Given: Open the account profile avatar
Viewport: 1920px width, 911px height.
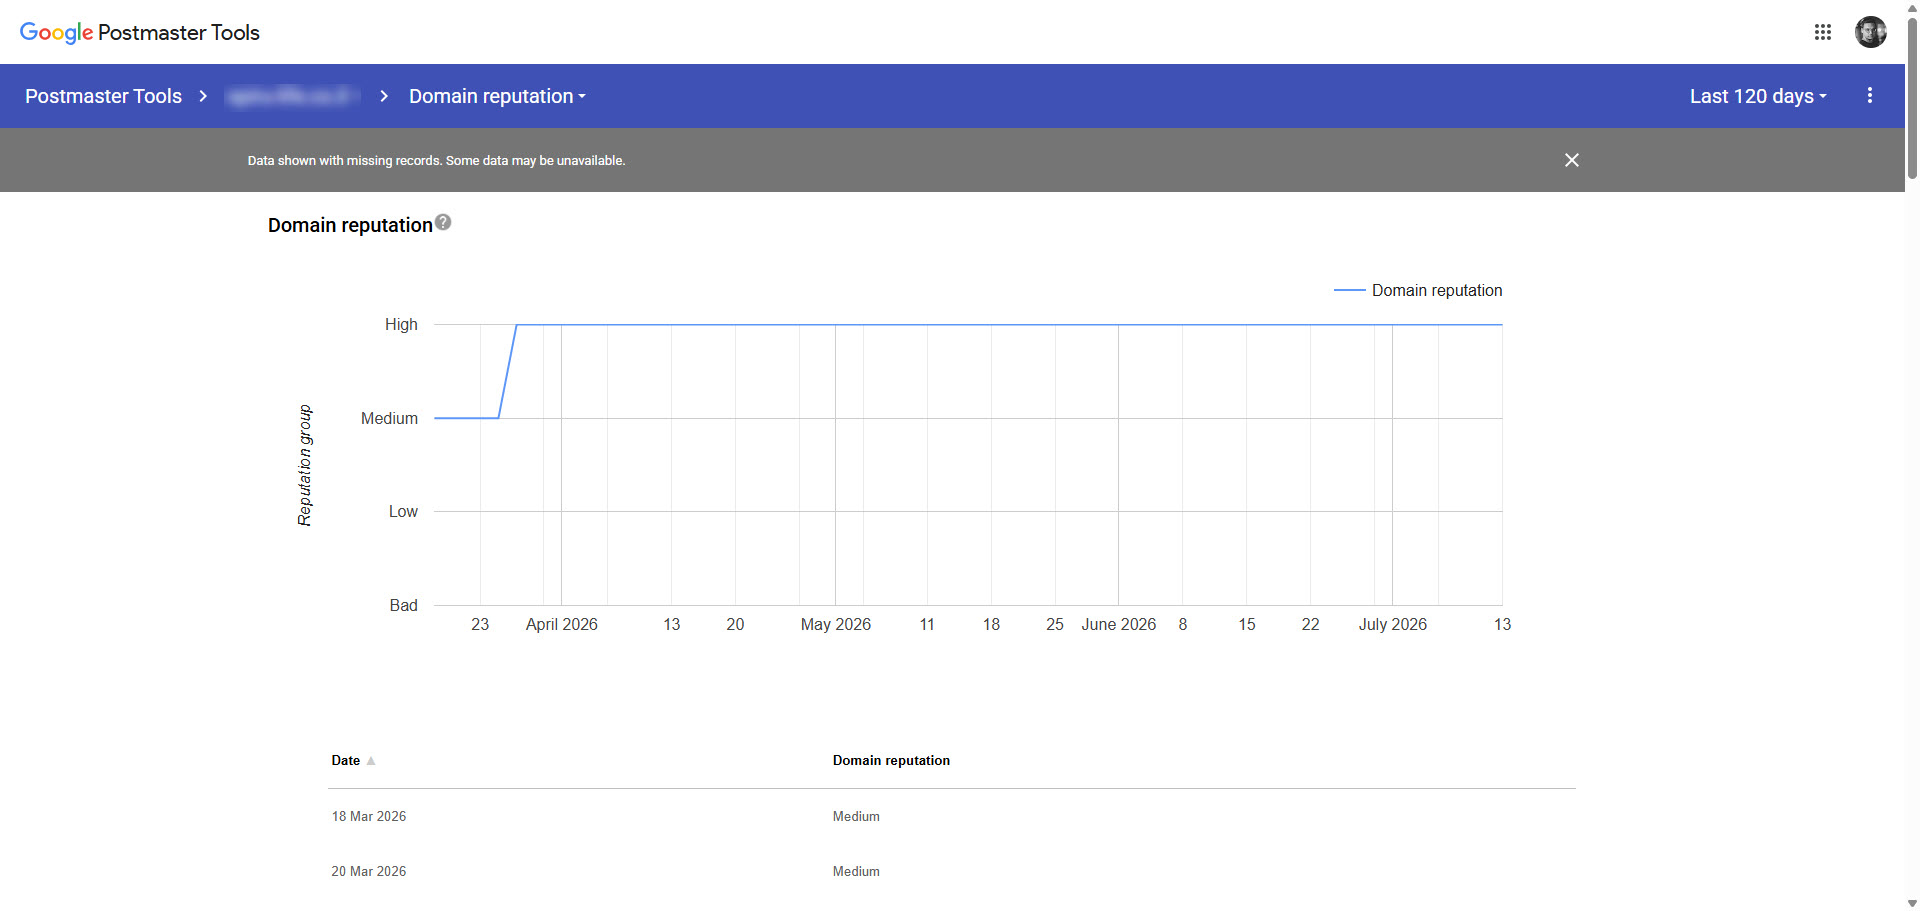Looking at the screenshot, I should 1870,32.
